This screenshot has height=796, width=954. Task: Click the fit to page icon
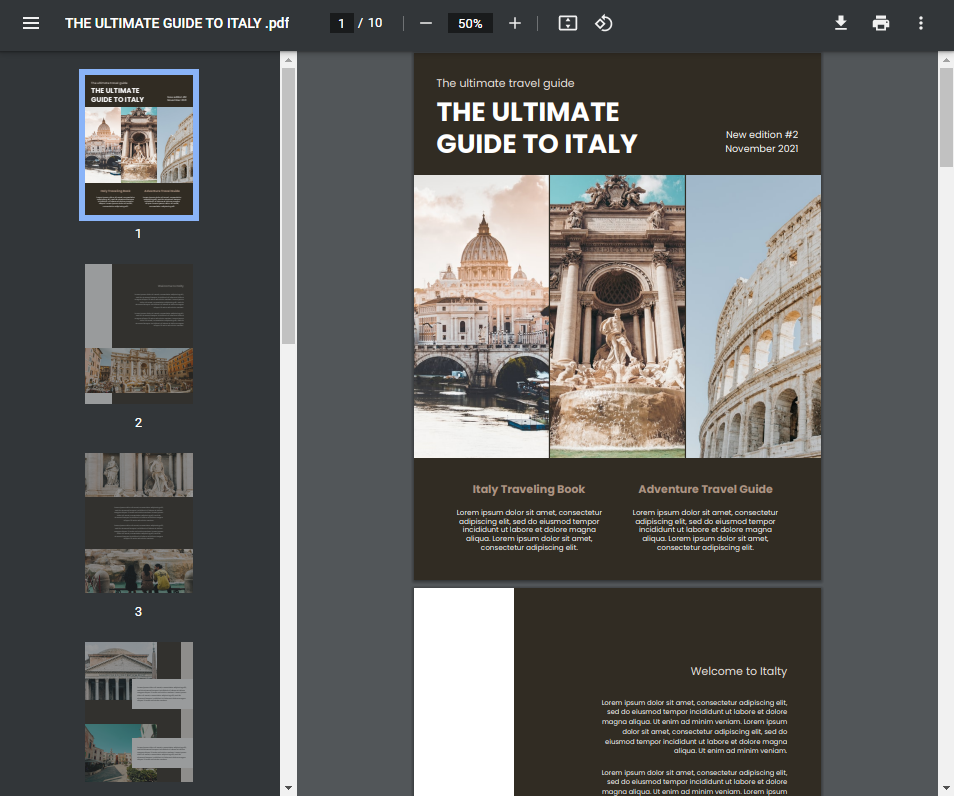click(x=568, y=23)
